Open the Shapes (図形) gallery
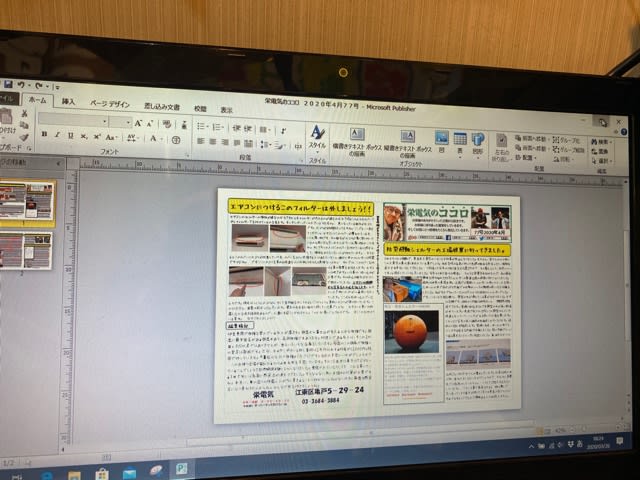 478,144
